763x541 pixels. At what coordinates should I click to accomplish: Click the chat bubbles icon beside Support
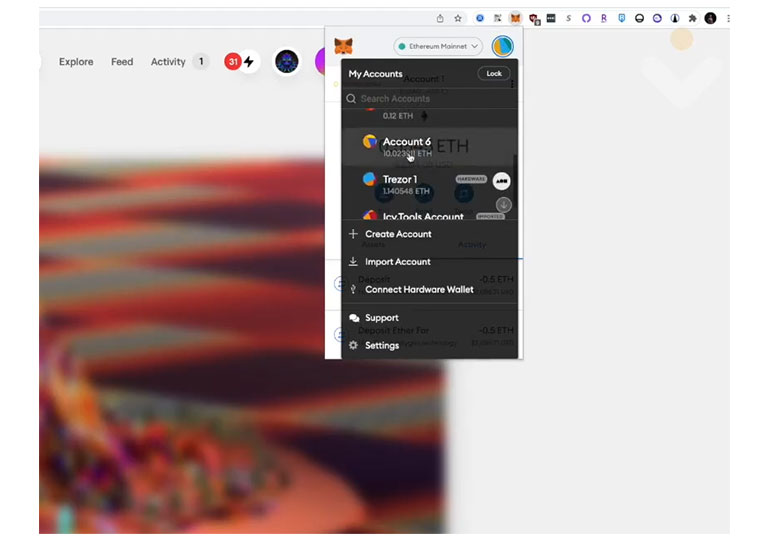(354, 318)
